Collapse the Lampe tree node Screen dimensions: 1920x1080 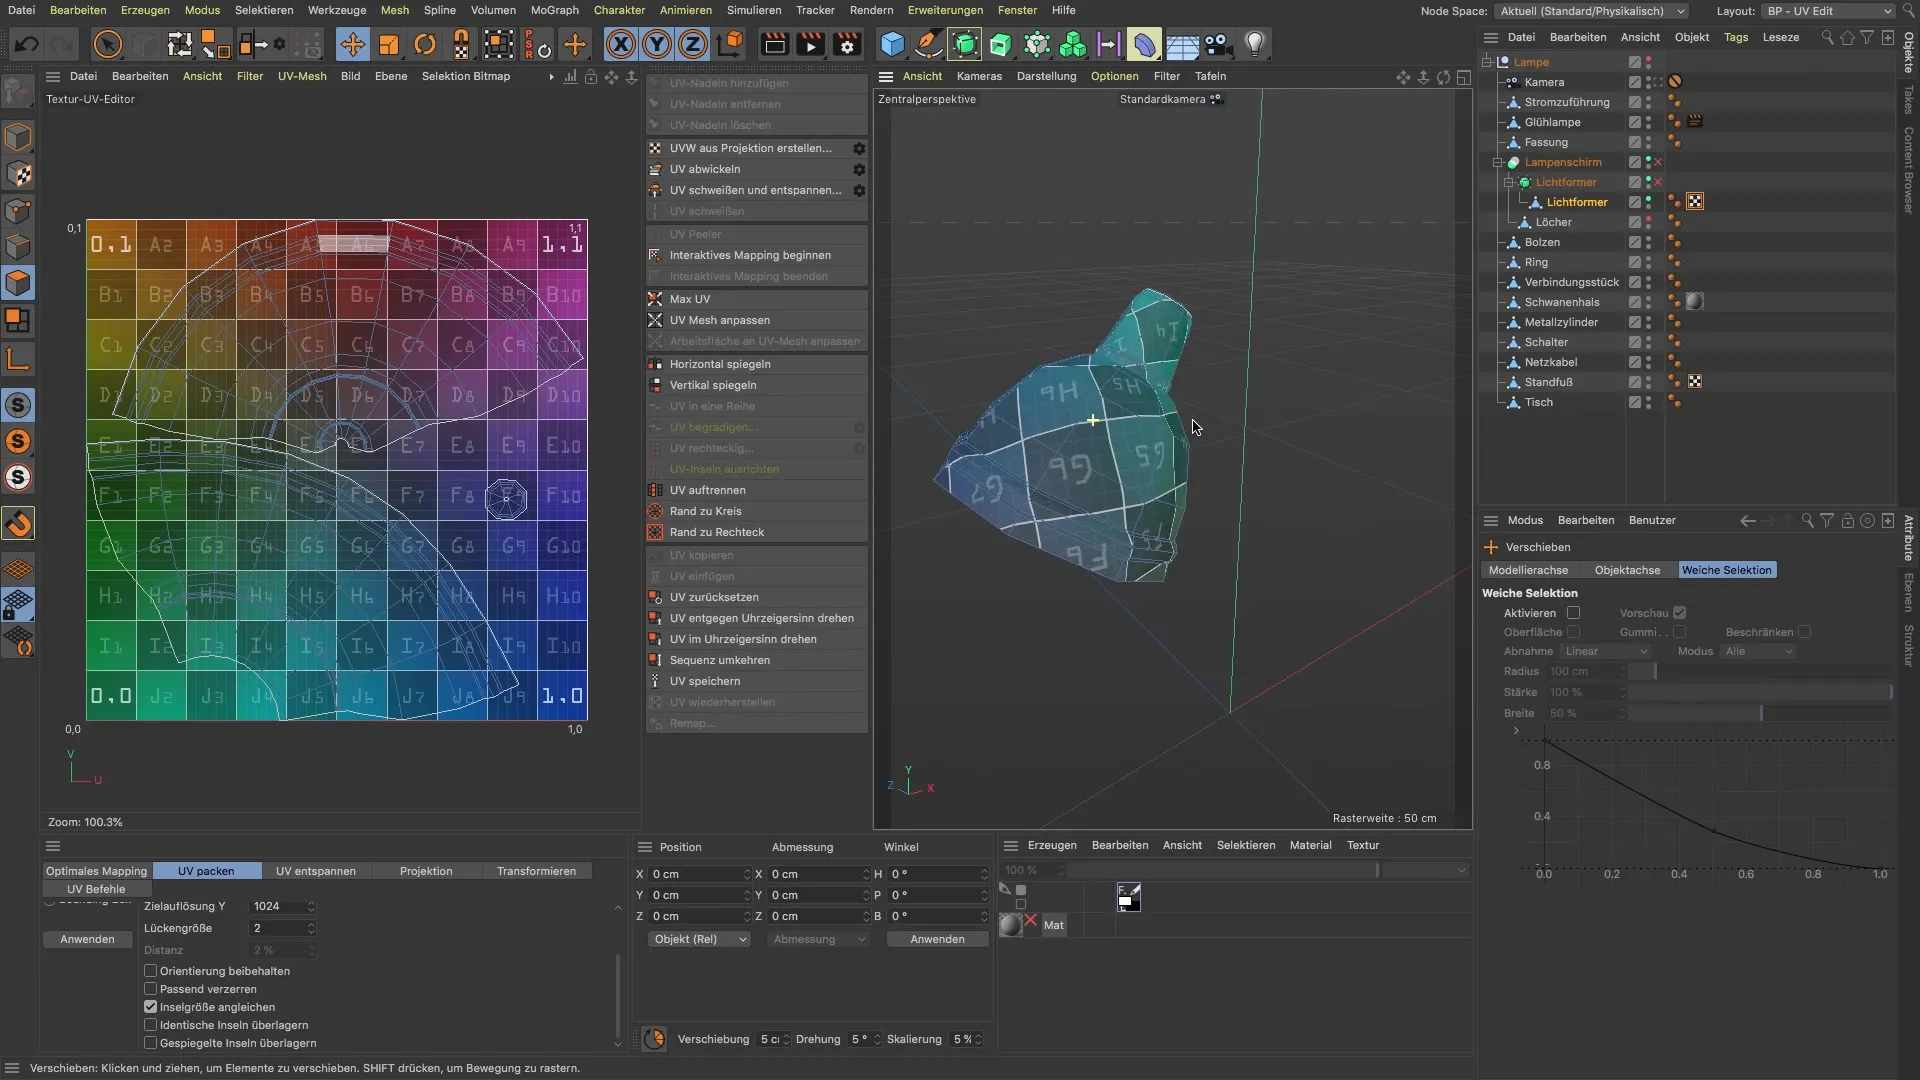(1487, 62)
